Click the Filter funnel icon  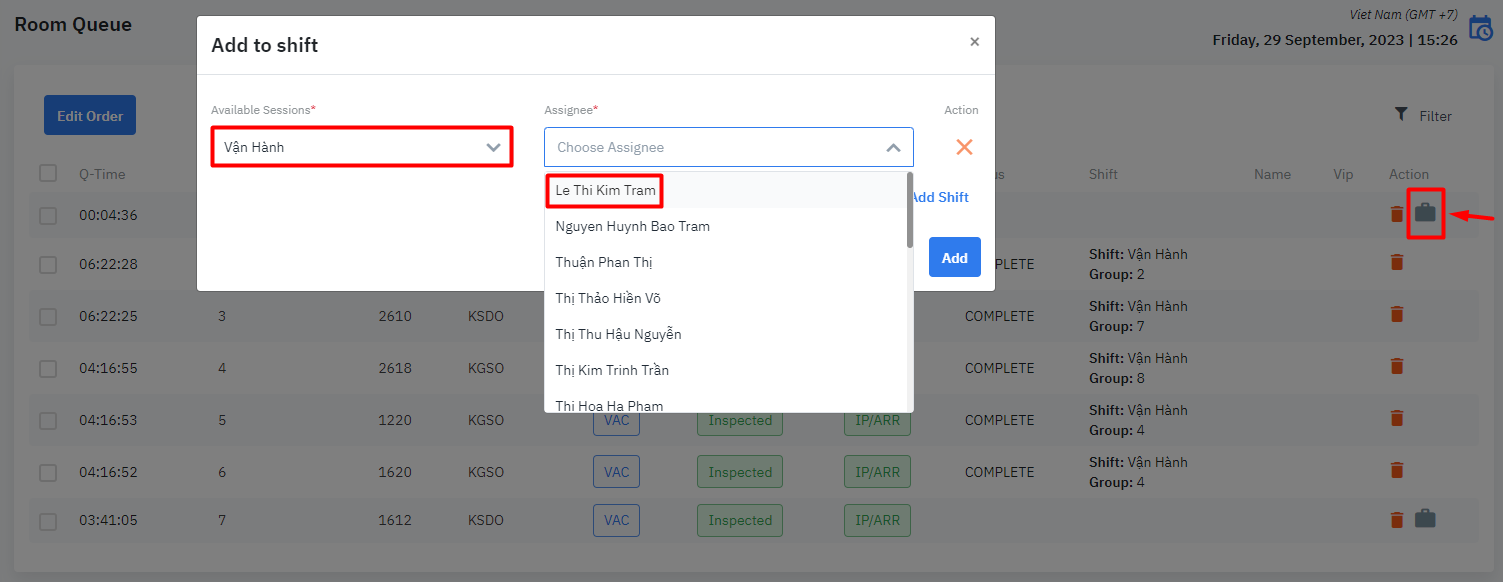(1401, 115)
